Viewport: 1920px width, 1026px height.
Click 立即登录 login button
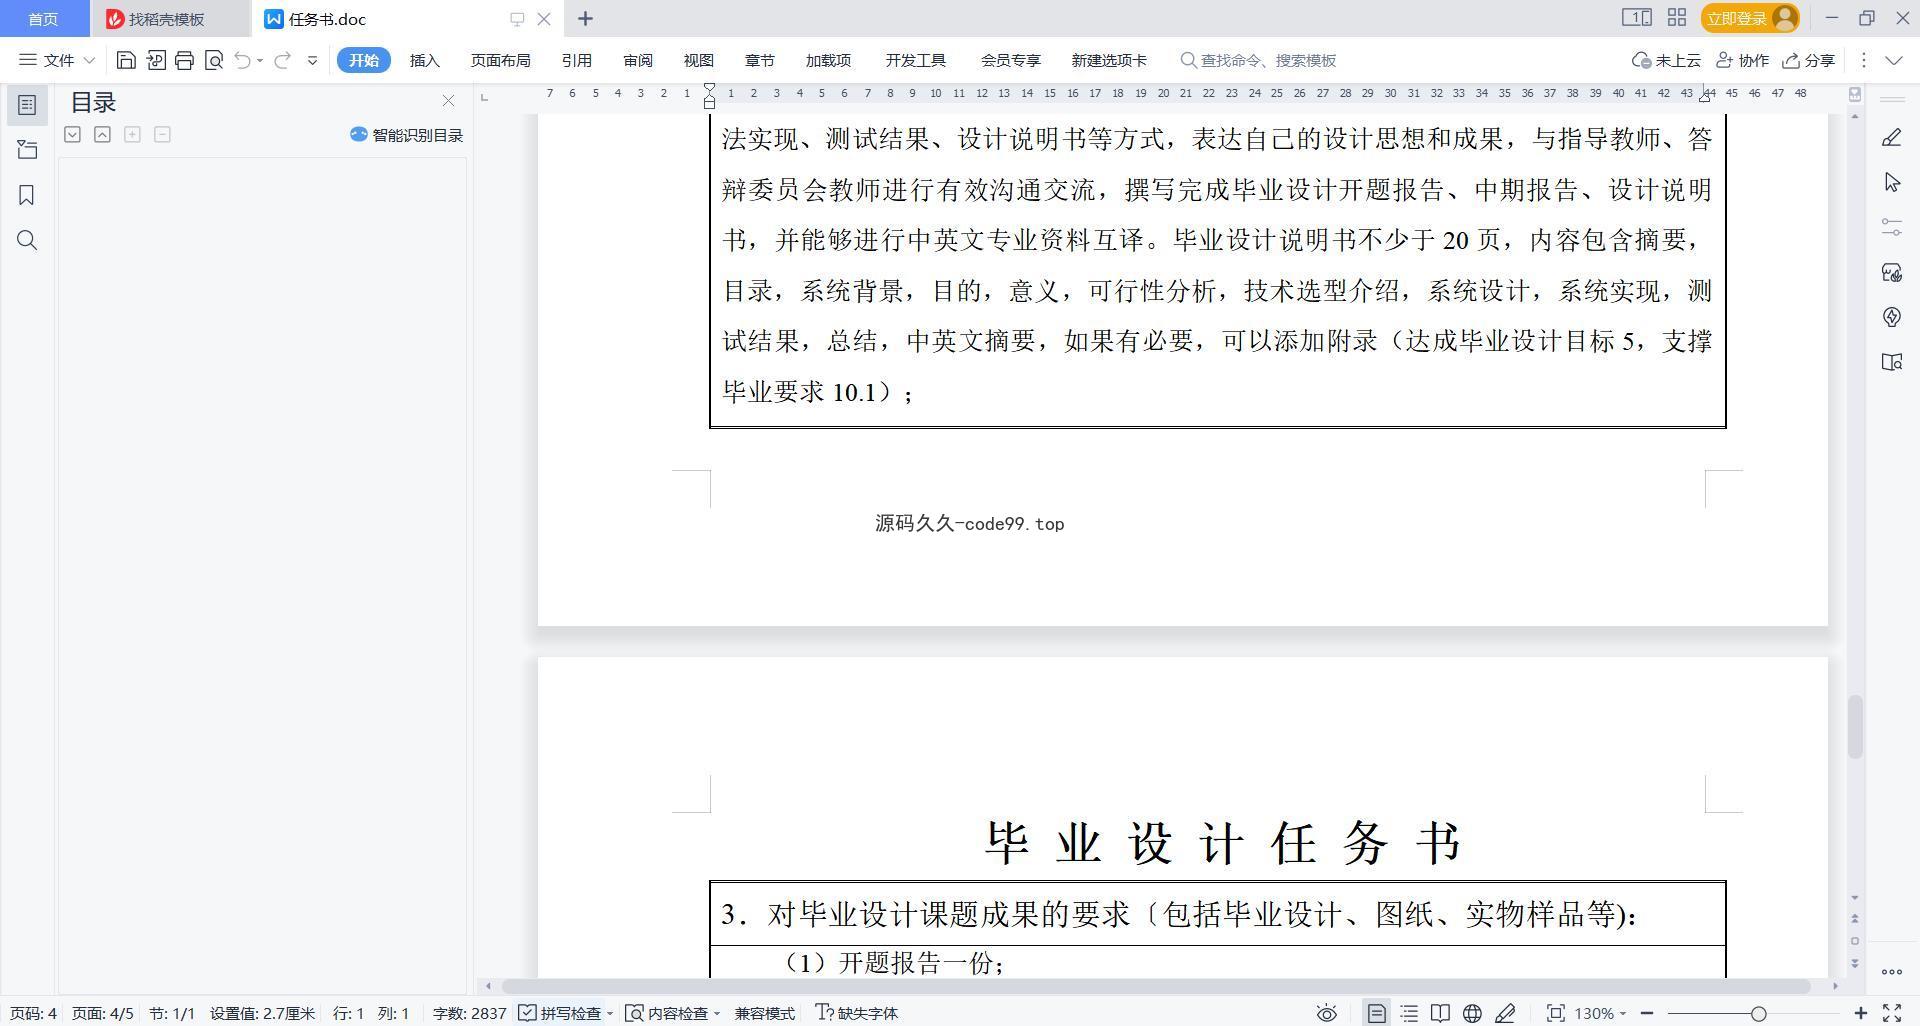[x=1750, y=18]
